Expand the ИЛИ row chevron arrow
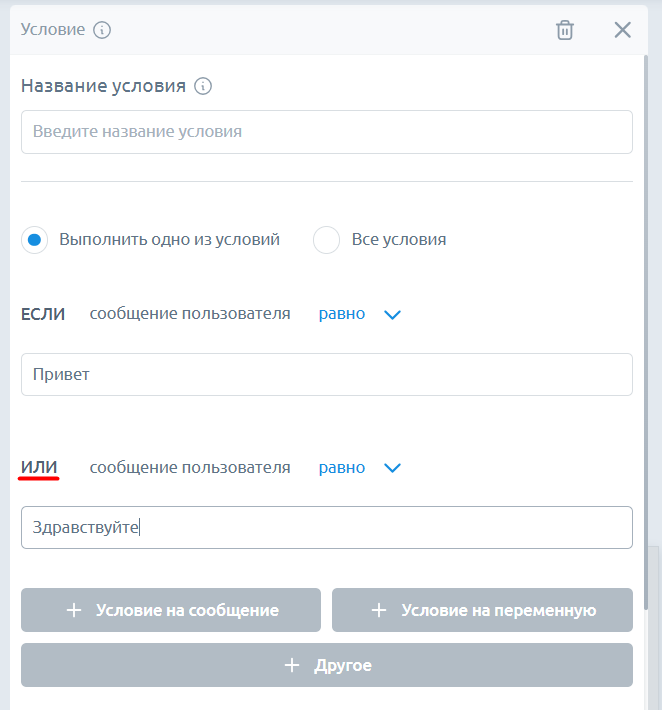Image resolution: width=662 pixels, height=710 pixels. point(393,468)
